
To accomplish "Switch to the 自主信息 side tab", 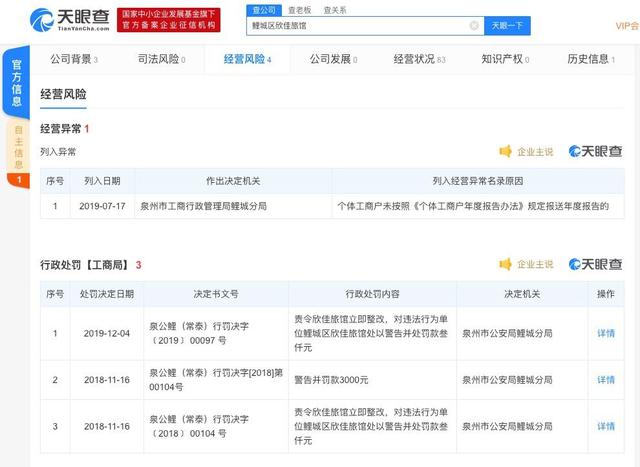I will [18, 147].
